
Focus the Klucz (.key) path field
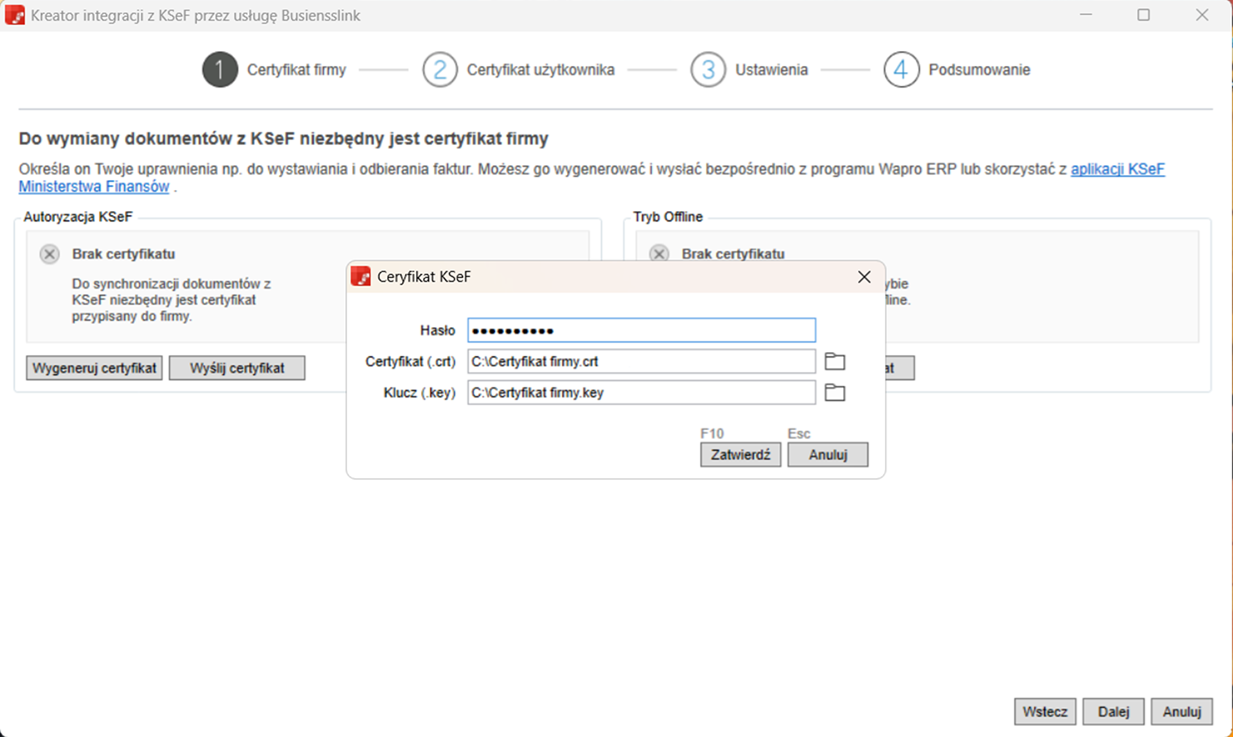[x=641, y=393]
